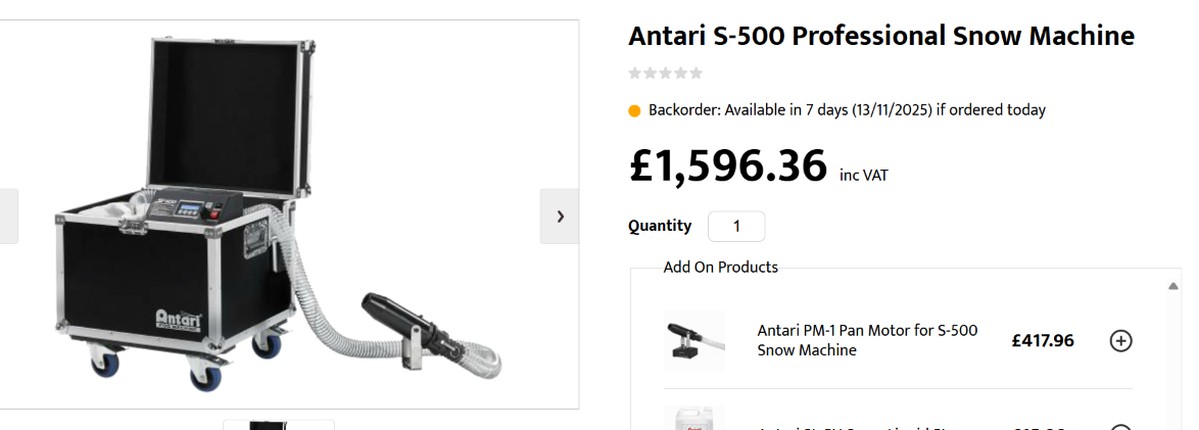Click the Add On Products heading
Viewport: 1199px width, 430px height.
720,267
